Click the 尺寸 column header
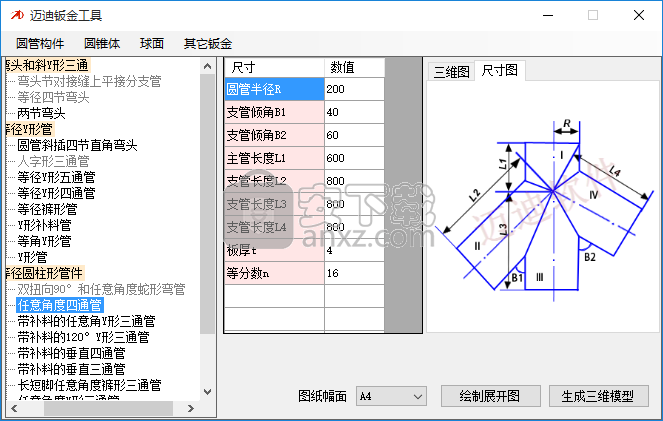 (274, 68)
